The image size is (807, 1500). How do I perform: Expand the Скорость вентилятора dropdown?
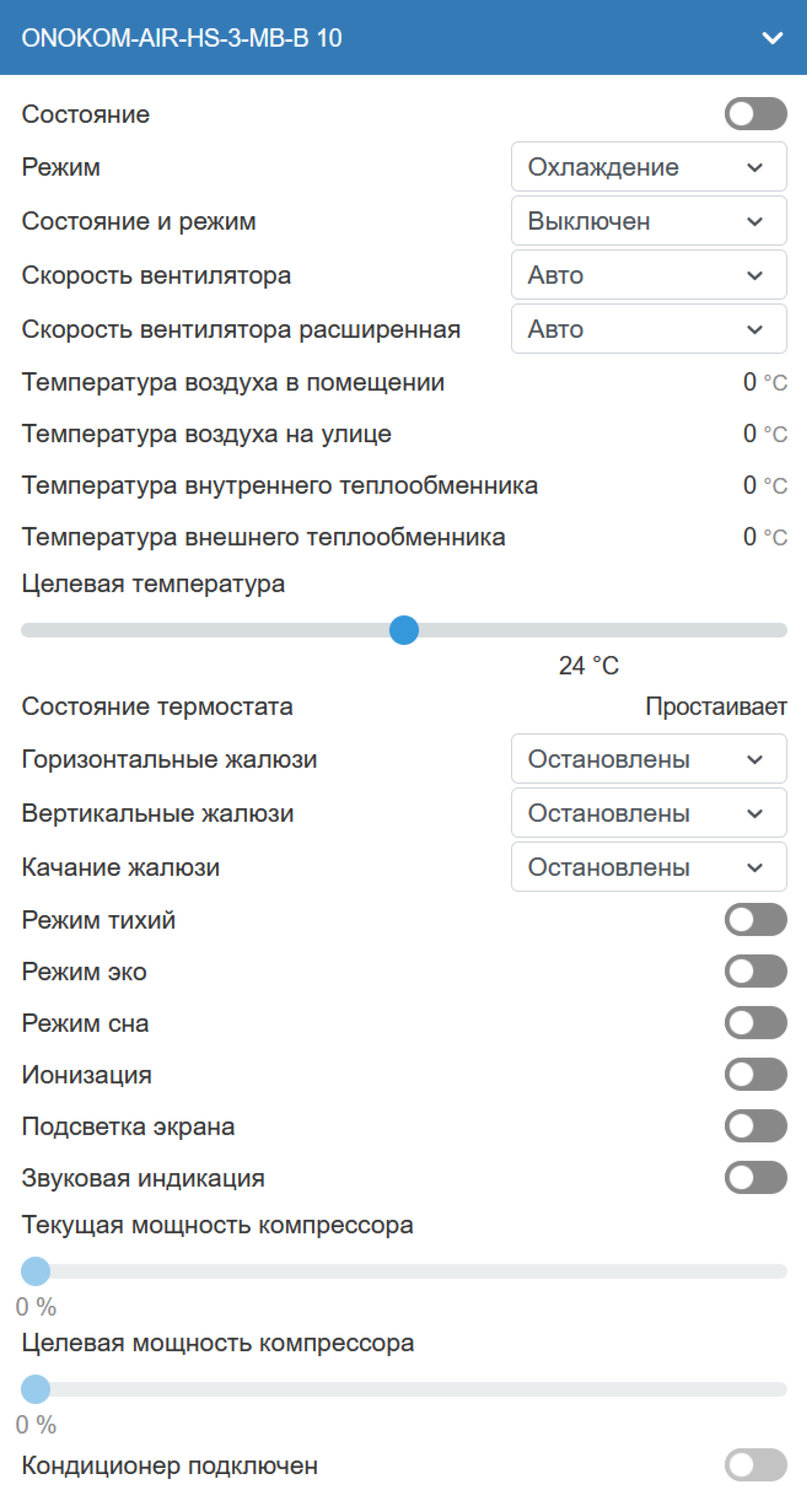click(648, 275)
